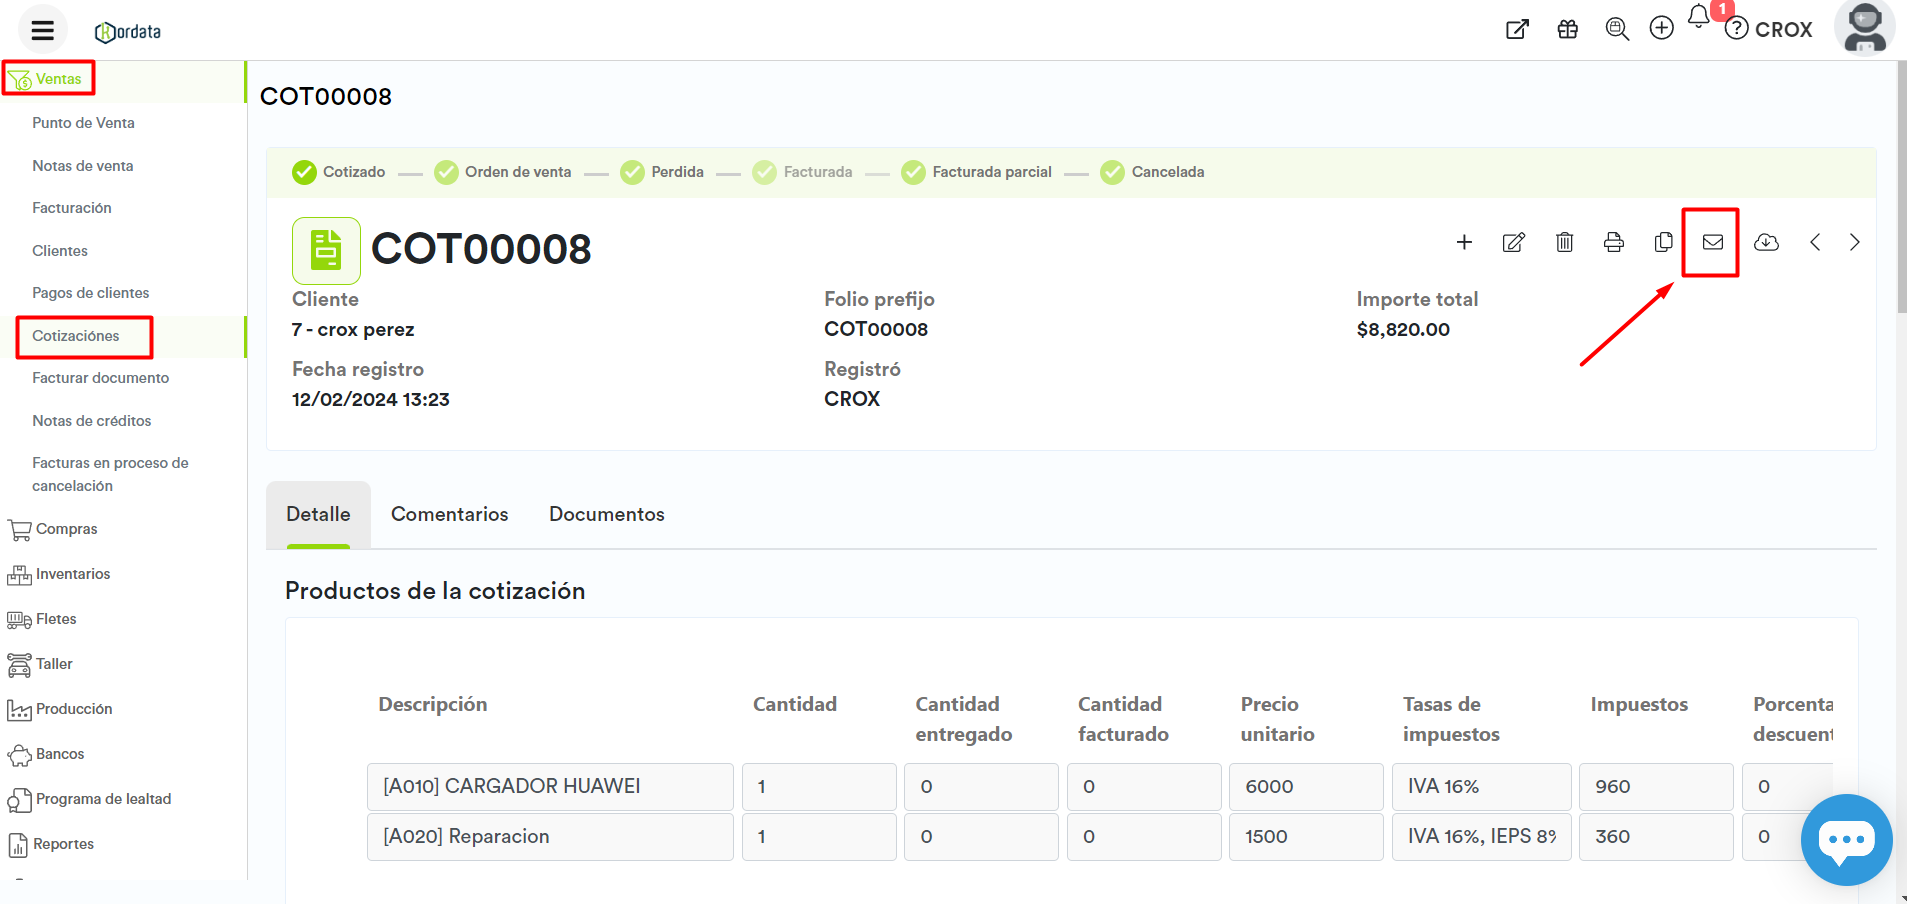1907x904 pixels.
Task: Download quotation via the cloud icon
Action: [1766, 242]
